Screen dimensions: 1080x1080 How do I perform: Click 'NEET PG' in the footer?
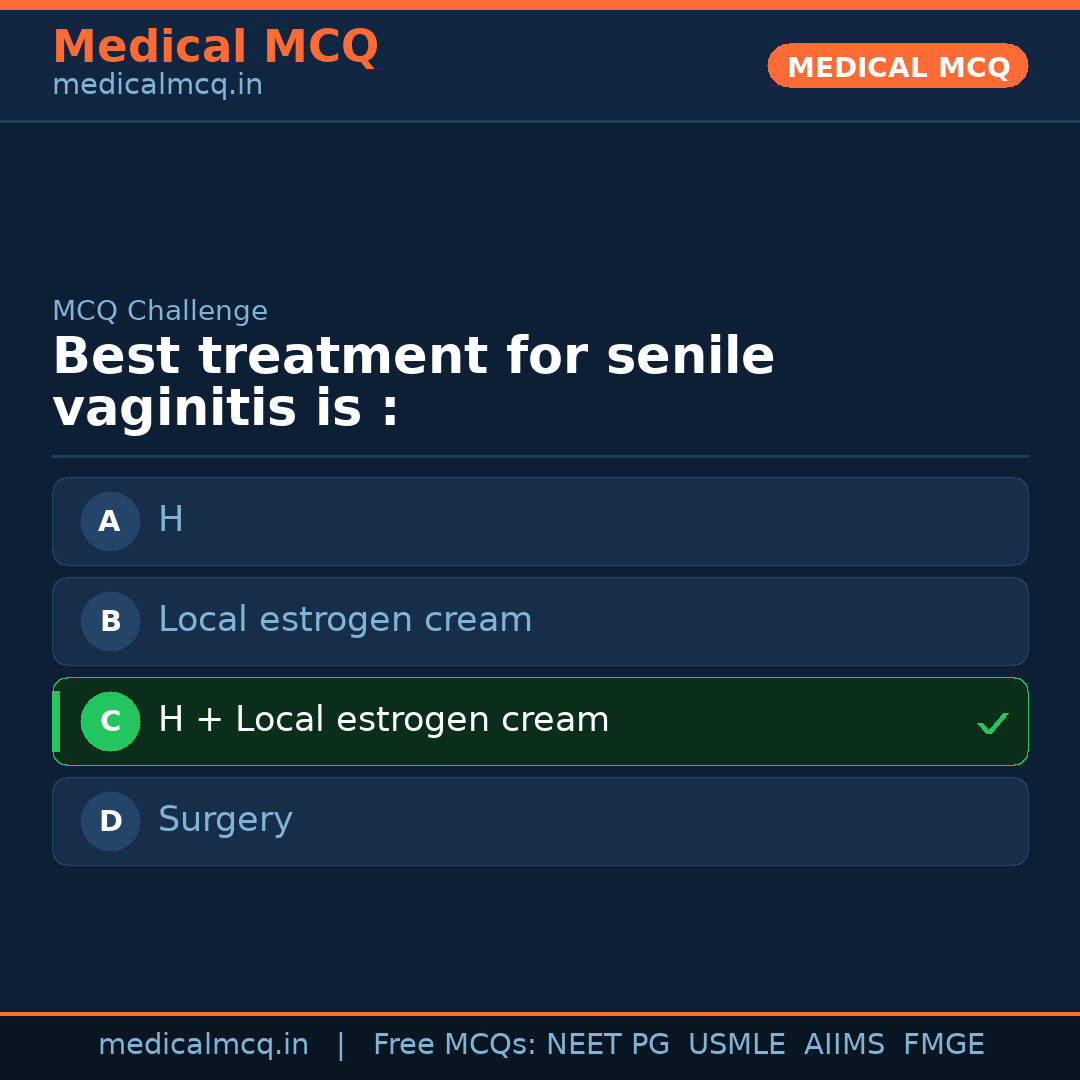pos(608,1045)
